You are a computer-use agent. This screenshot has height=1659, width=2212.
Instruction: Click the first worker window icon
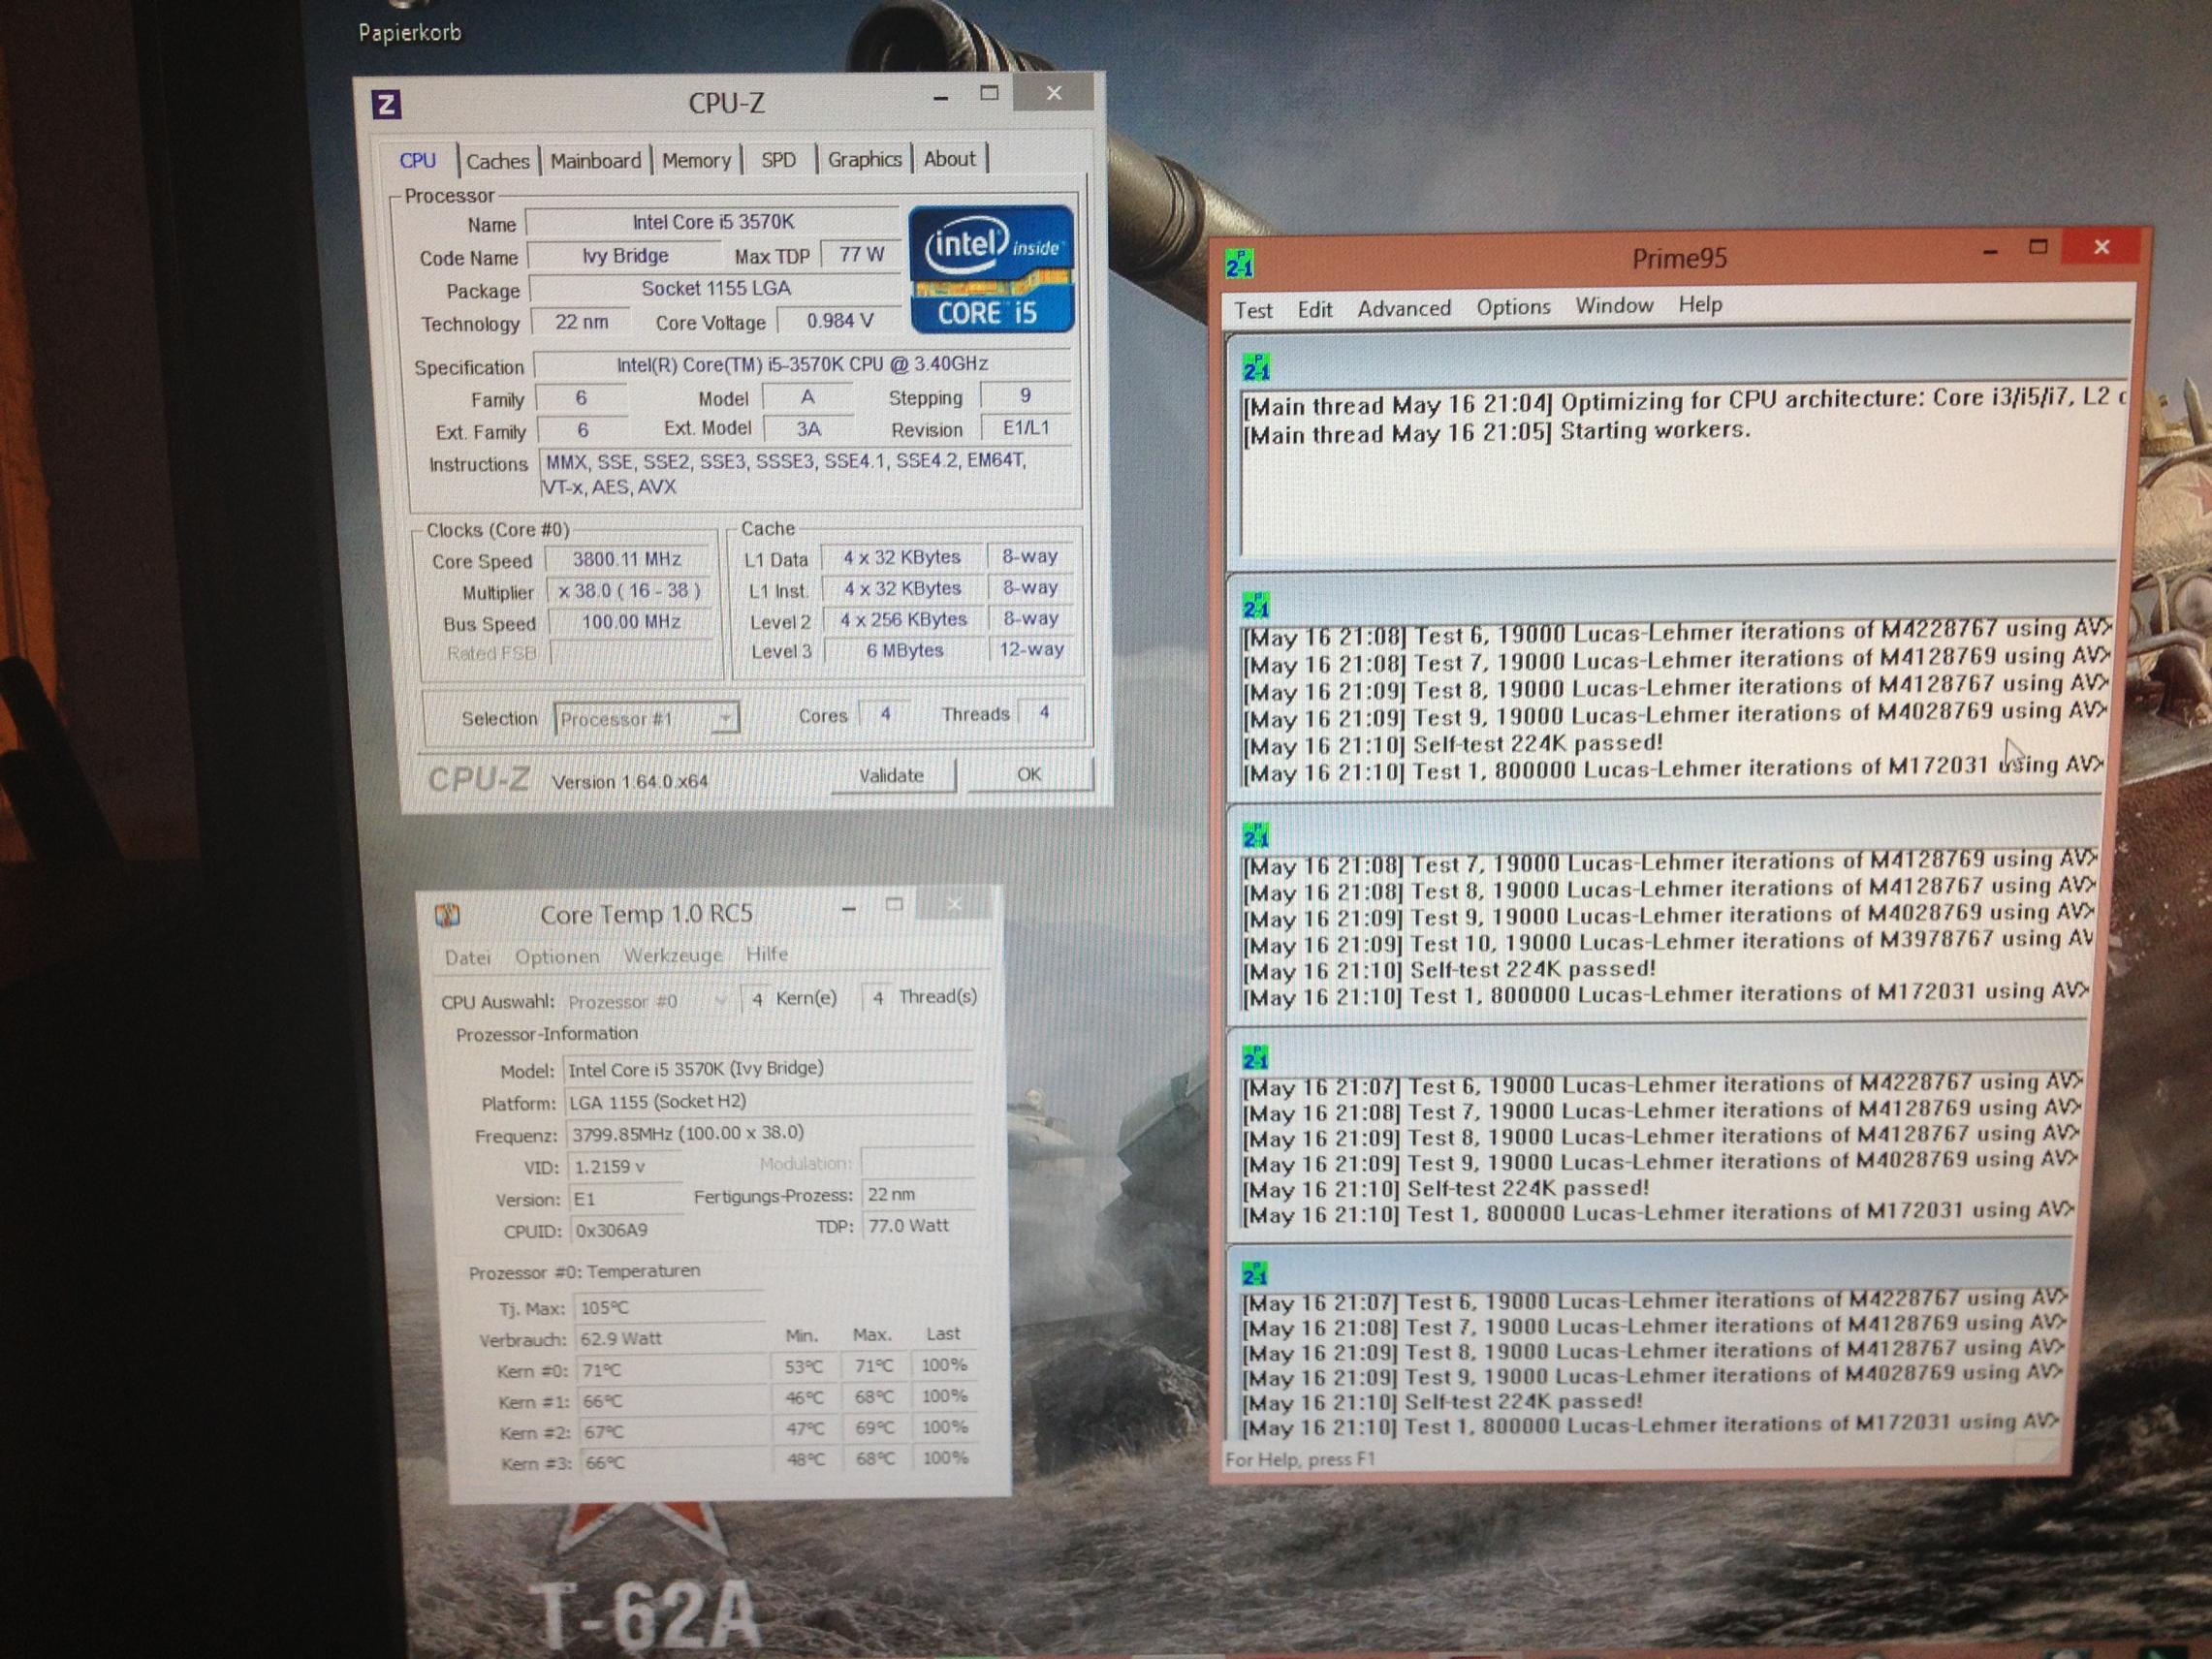coord(1256,605)
